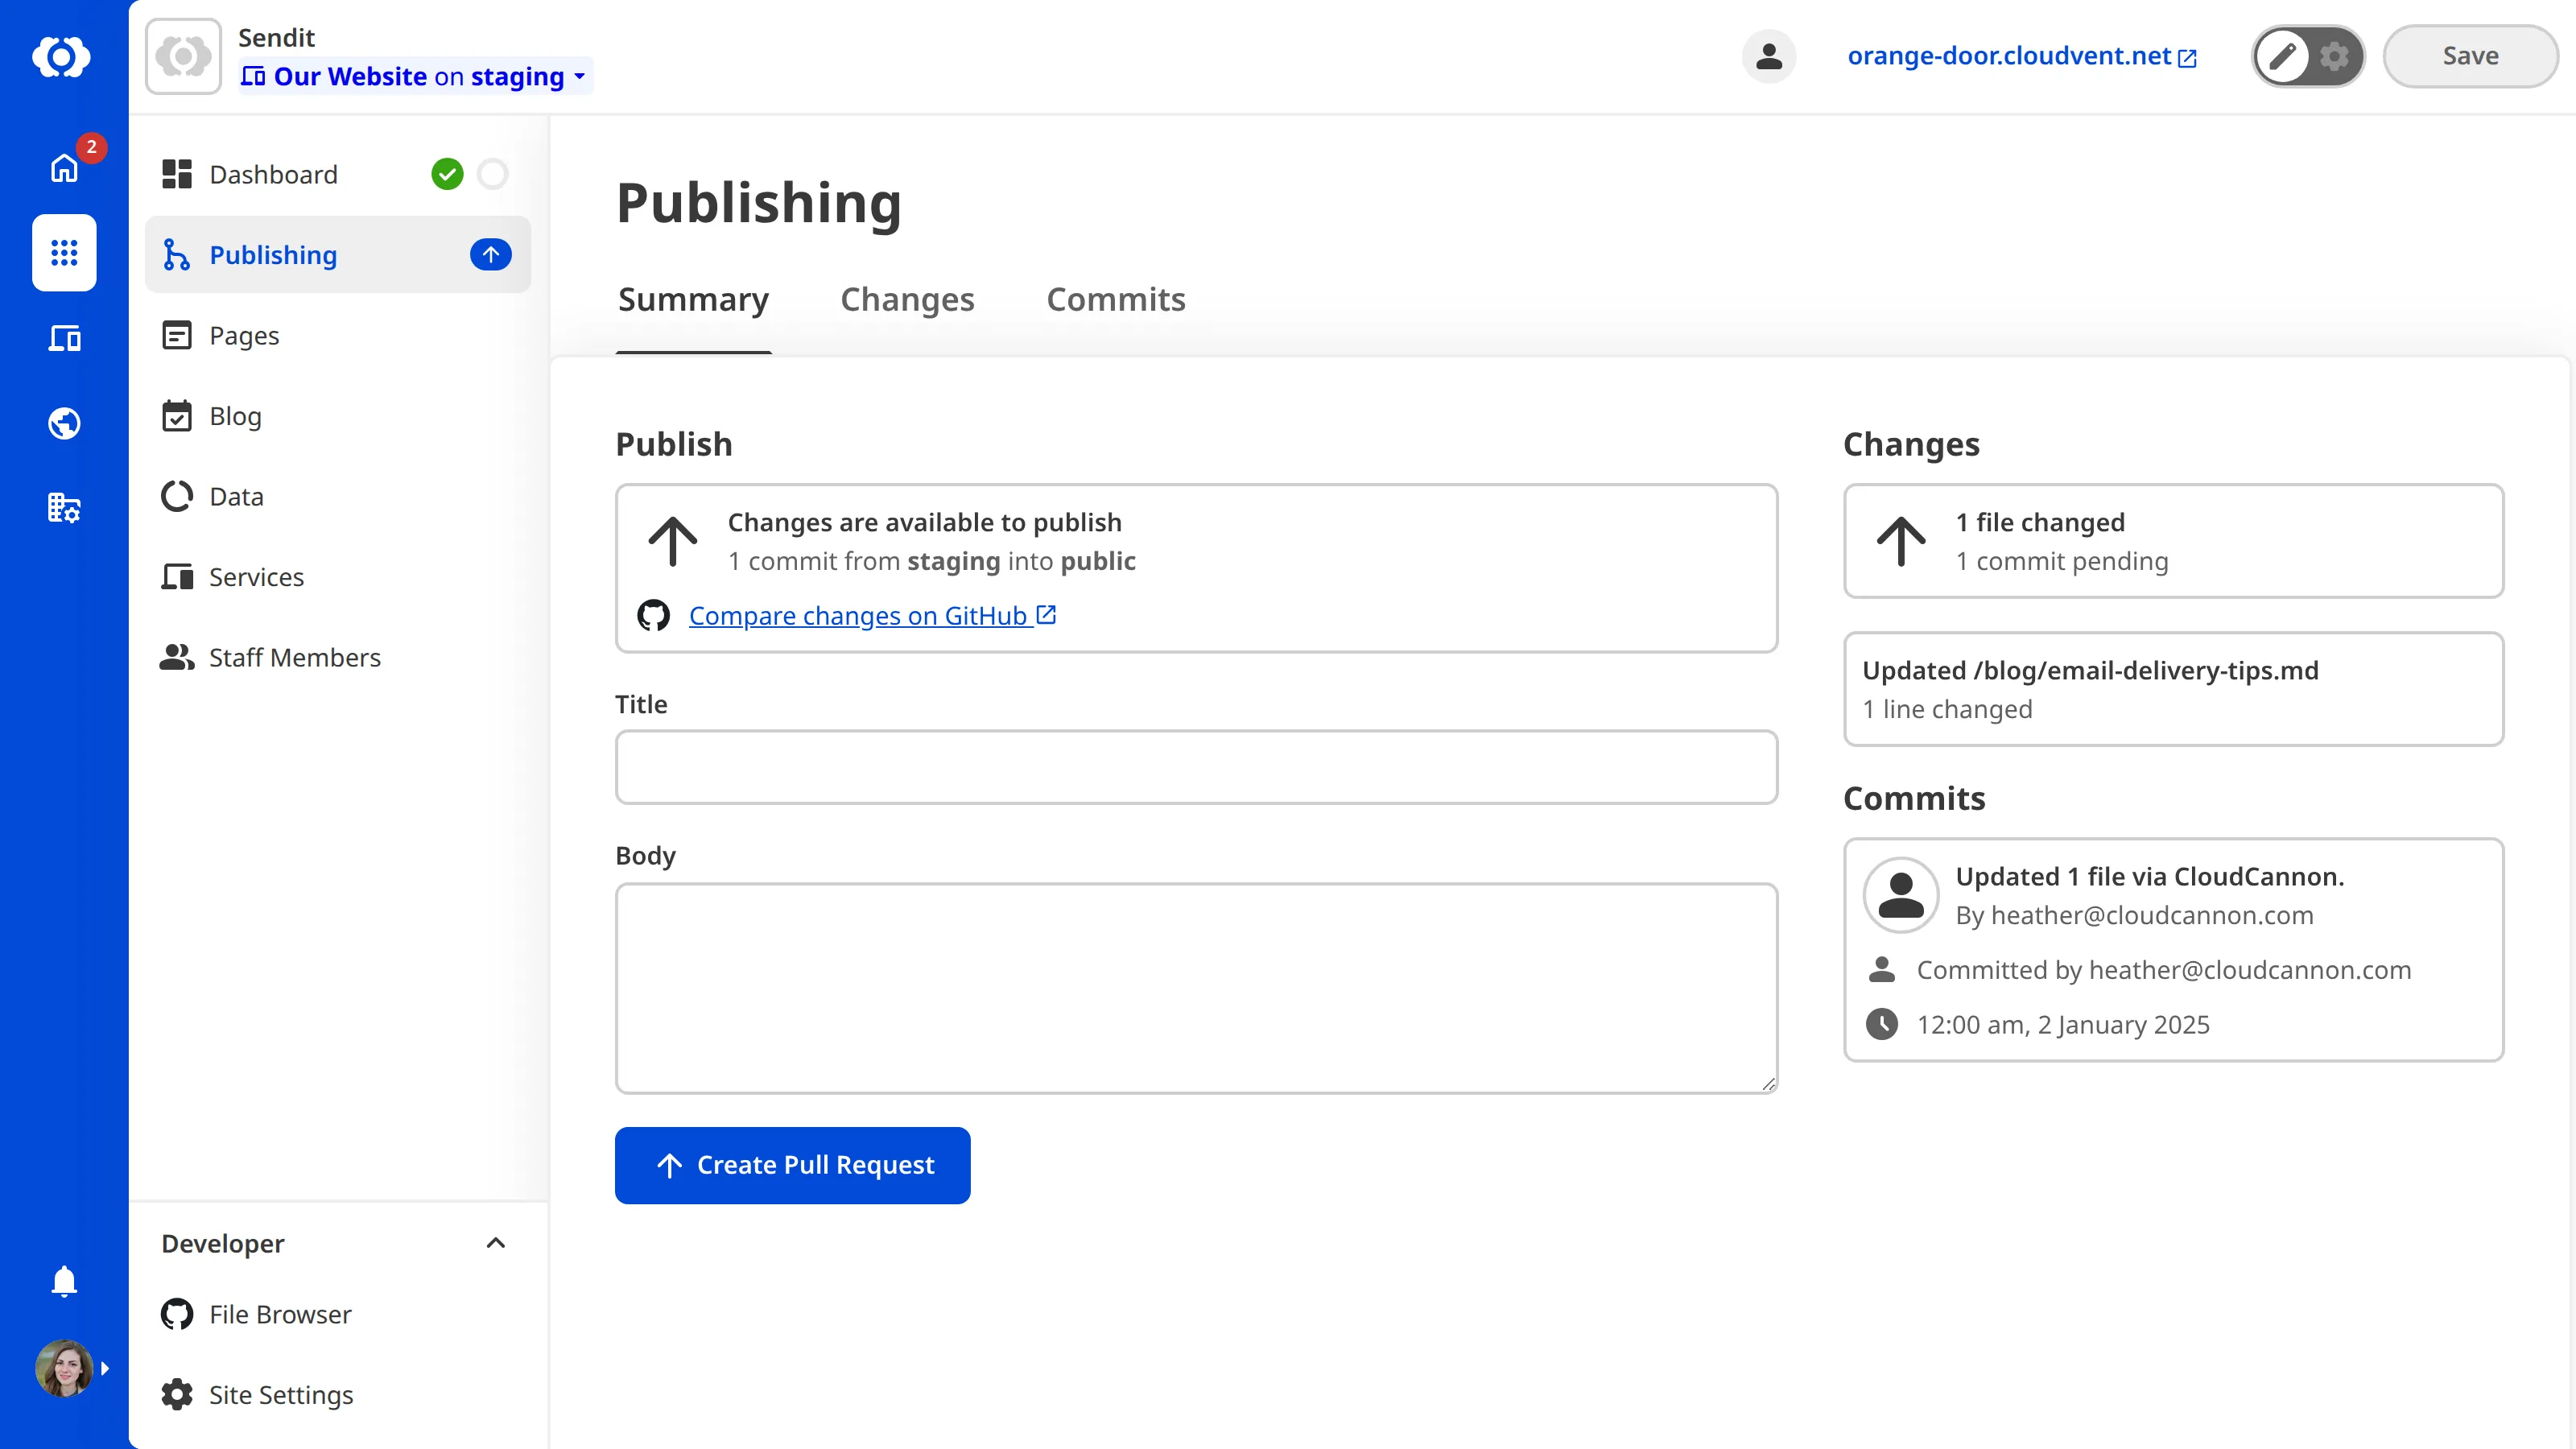Open the notifications bell icon
The width and height of the screenshot is (2576, 1449).
63,1281
